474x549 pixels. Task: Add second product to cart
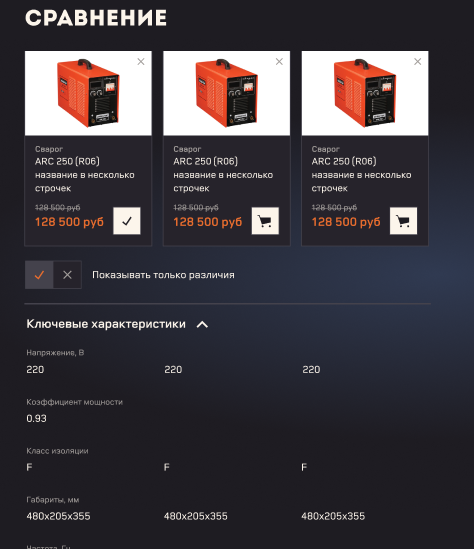click(x=265, y=221)
